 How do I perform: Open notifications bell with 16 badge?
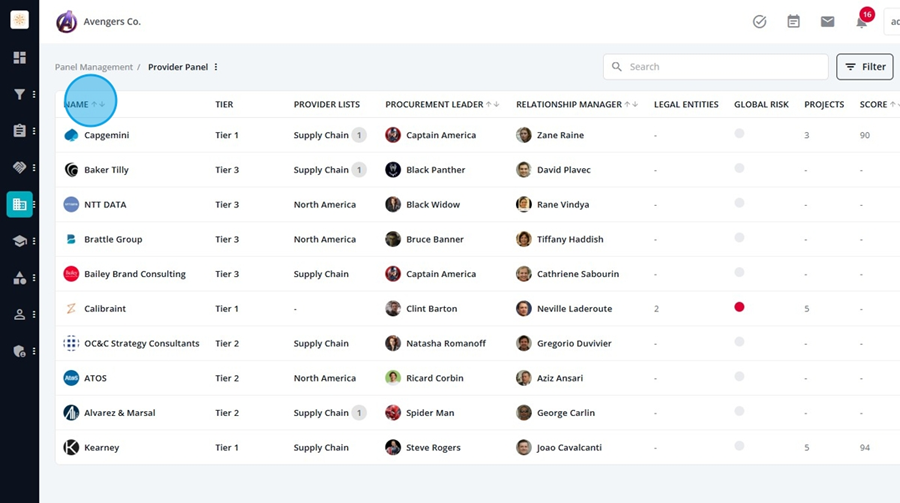click(x=862, y=22)
